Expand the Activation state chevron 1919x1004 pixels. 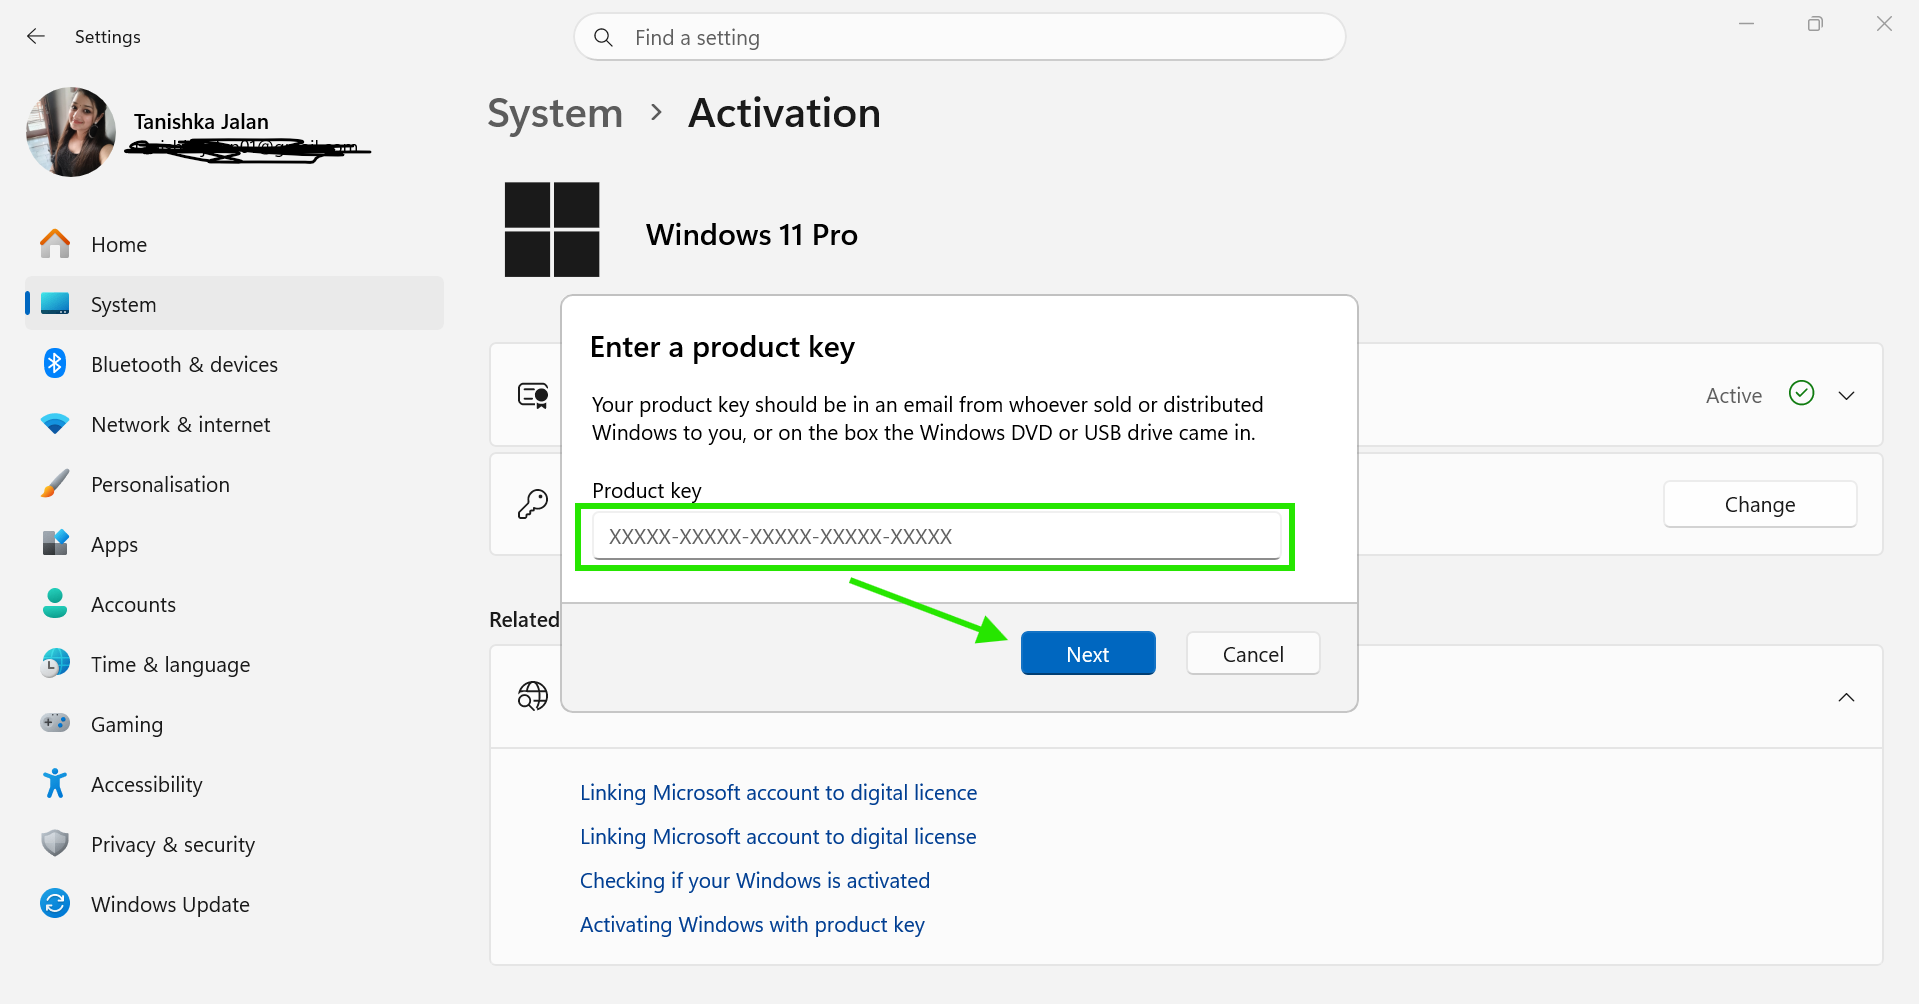[x=1846, y=396]
